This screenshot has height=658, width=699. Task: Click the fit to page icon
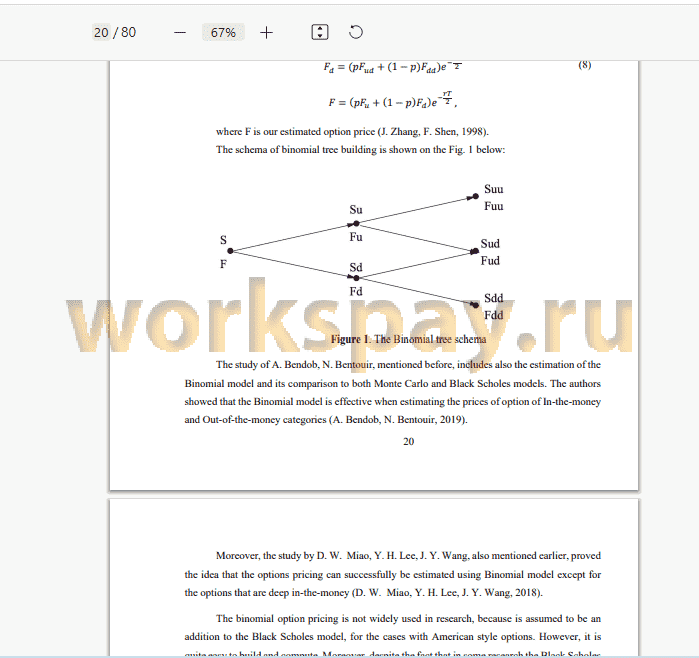point(320,32)
